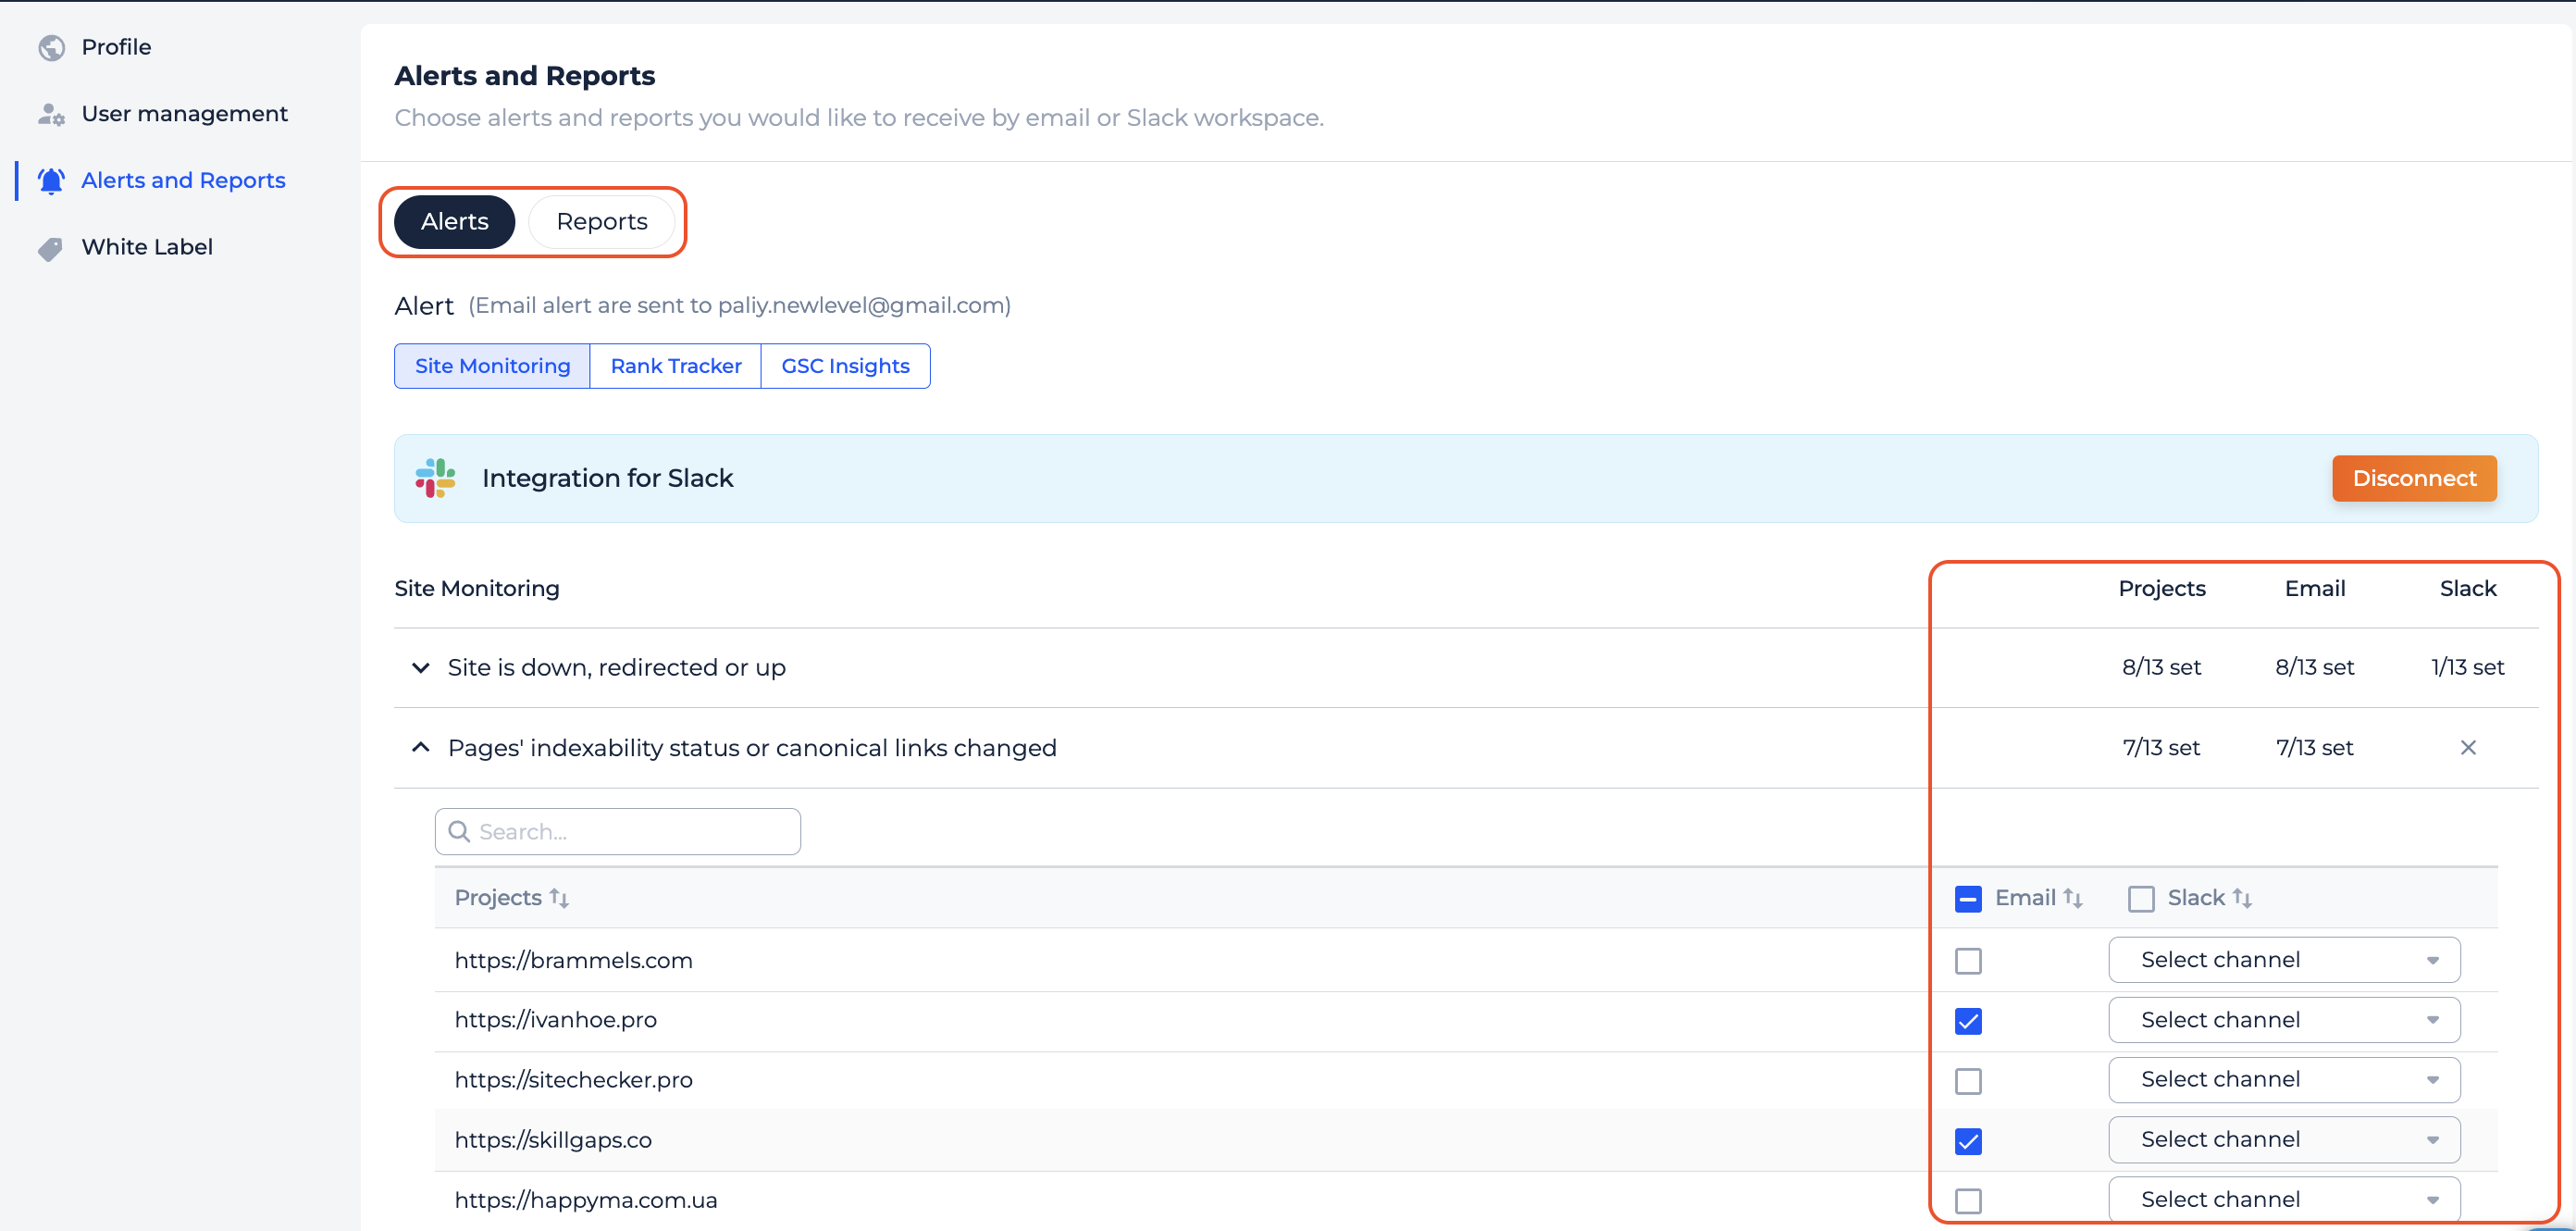Open the Rank Tracker alerts tab

(676, 366)
